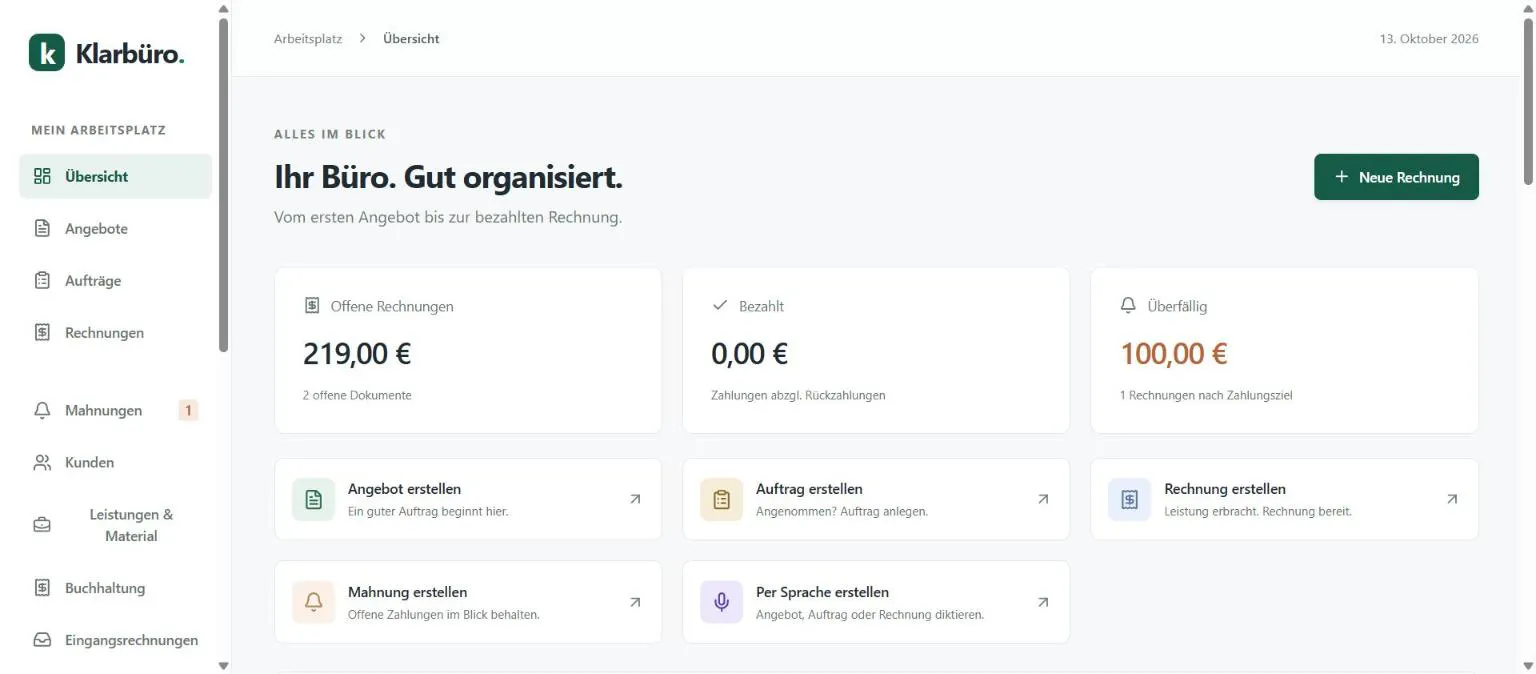
Task: Open arrow on Rechnung erstellen card
Action: click(x=1452, y=499)
